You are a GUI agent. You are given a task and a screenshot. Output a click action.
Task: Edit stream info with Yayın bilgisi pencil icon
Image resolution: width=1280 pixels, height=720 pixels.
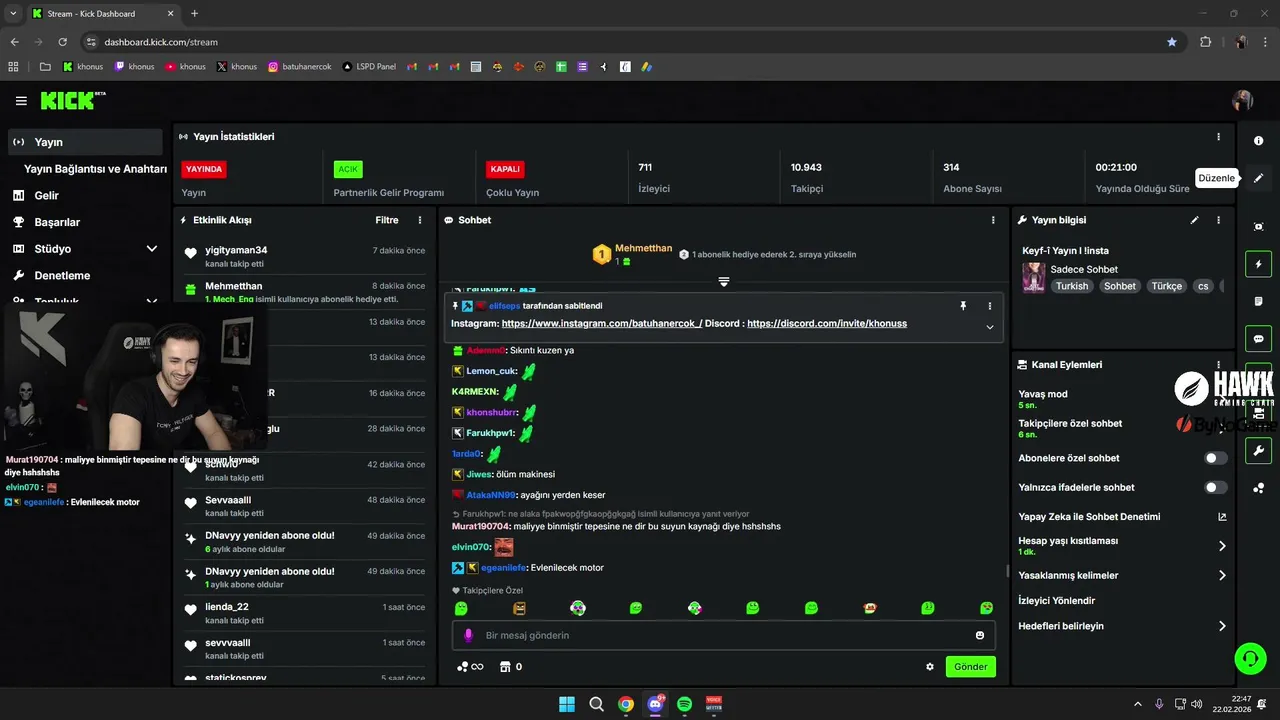[1194, 220]
